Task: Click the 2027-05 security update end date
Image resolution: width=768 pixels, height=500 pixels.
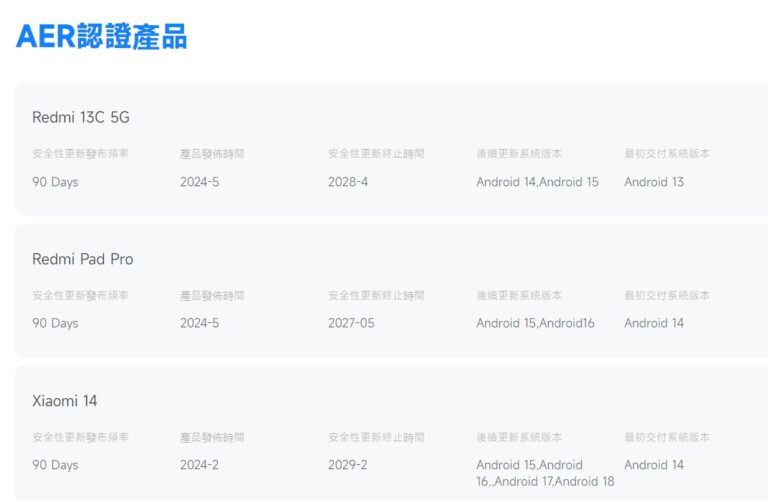Action: click(x=351, y=323)
